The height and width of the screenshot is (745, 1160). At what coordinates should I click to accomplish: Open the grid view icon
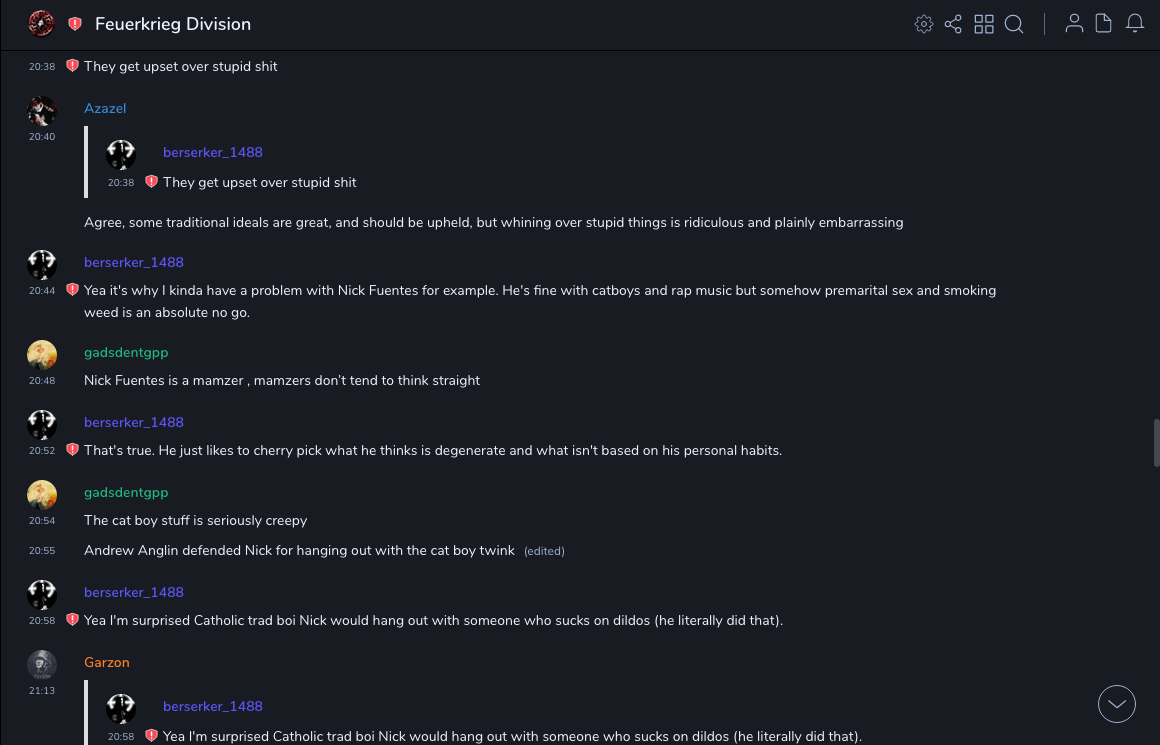984,24
